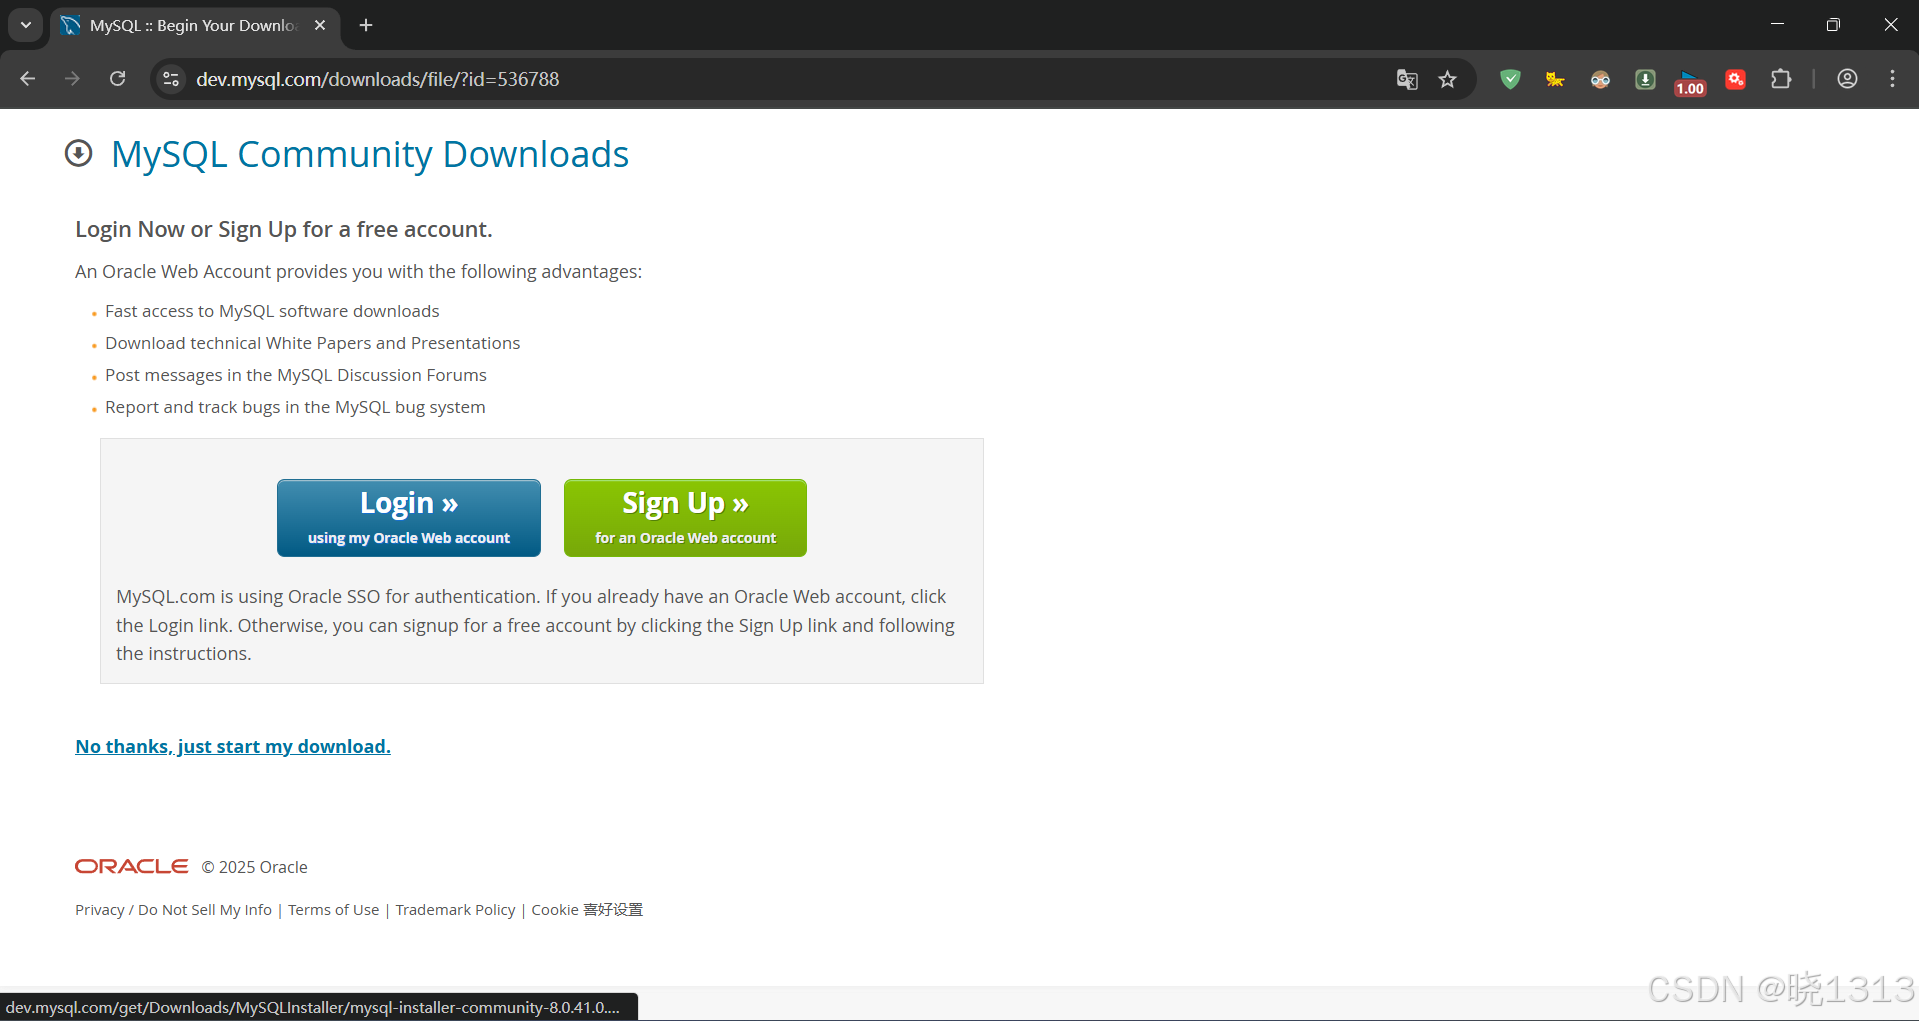Viewport: 1919px width, 1021px height.
Task: Minimize the browser window
Action: pos(1777,24)
